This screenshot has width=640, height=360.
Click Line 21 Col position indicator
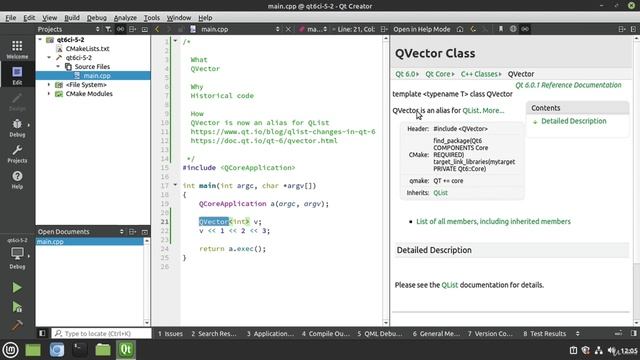click(356, 29)
